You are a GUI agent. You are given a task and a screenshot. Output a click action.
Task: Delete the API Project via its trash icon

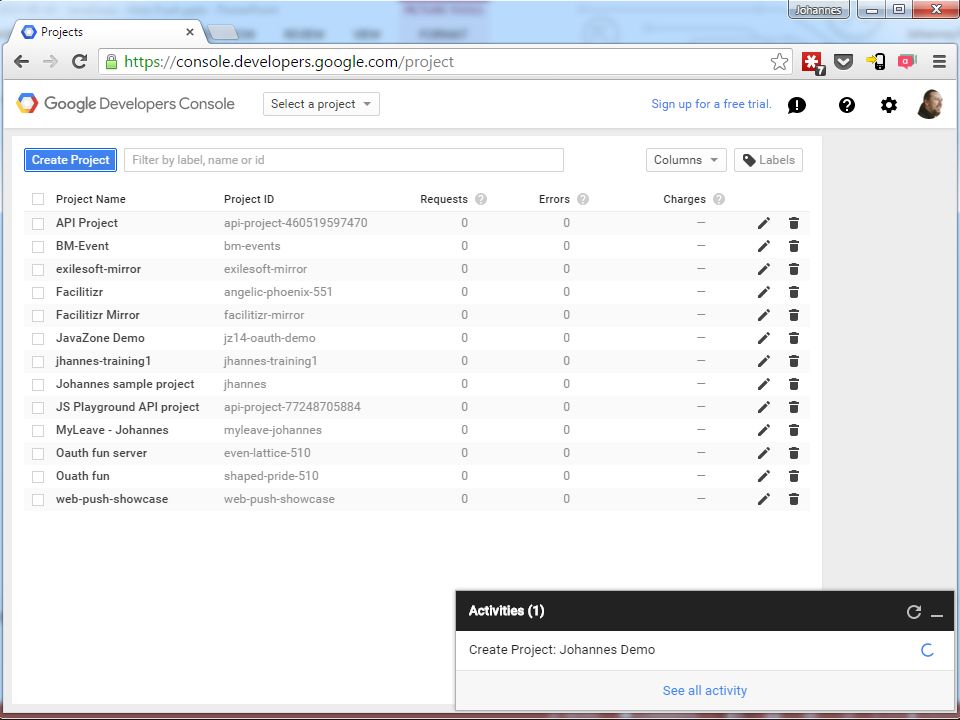click(793, 223)
